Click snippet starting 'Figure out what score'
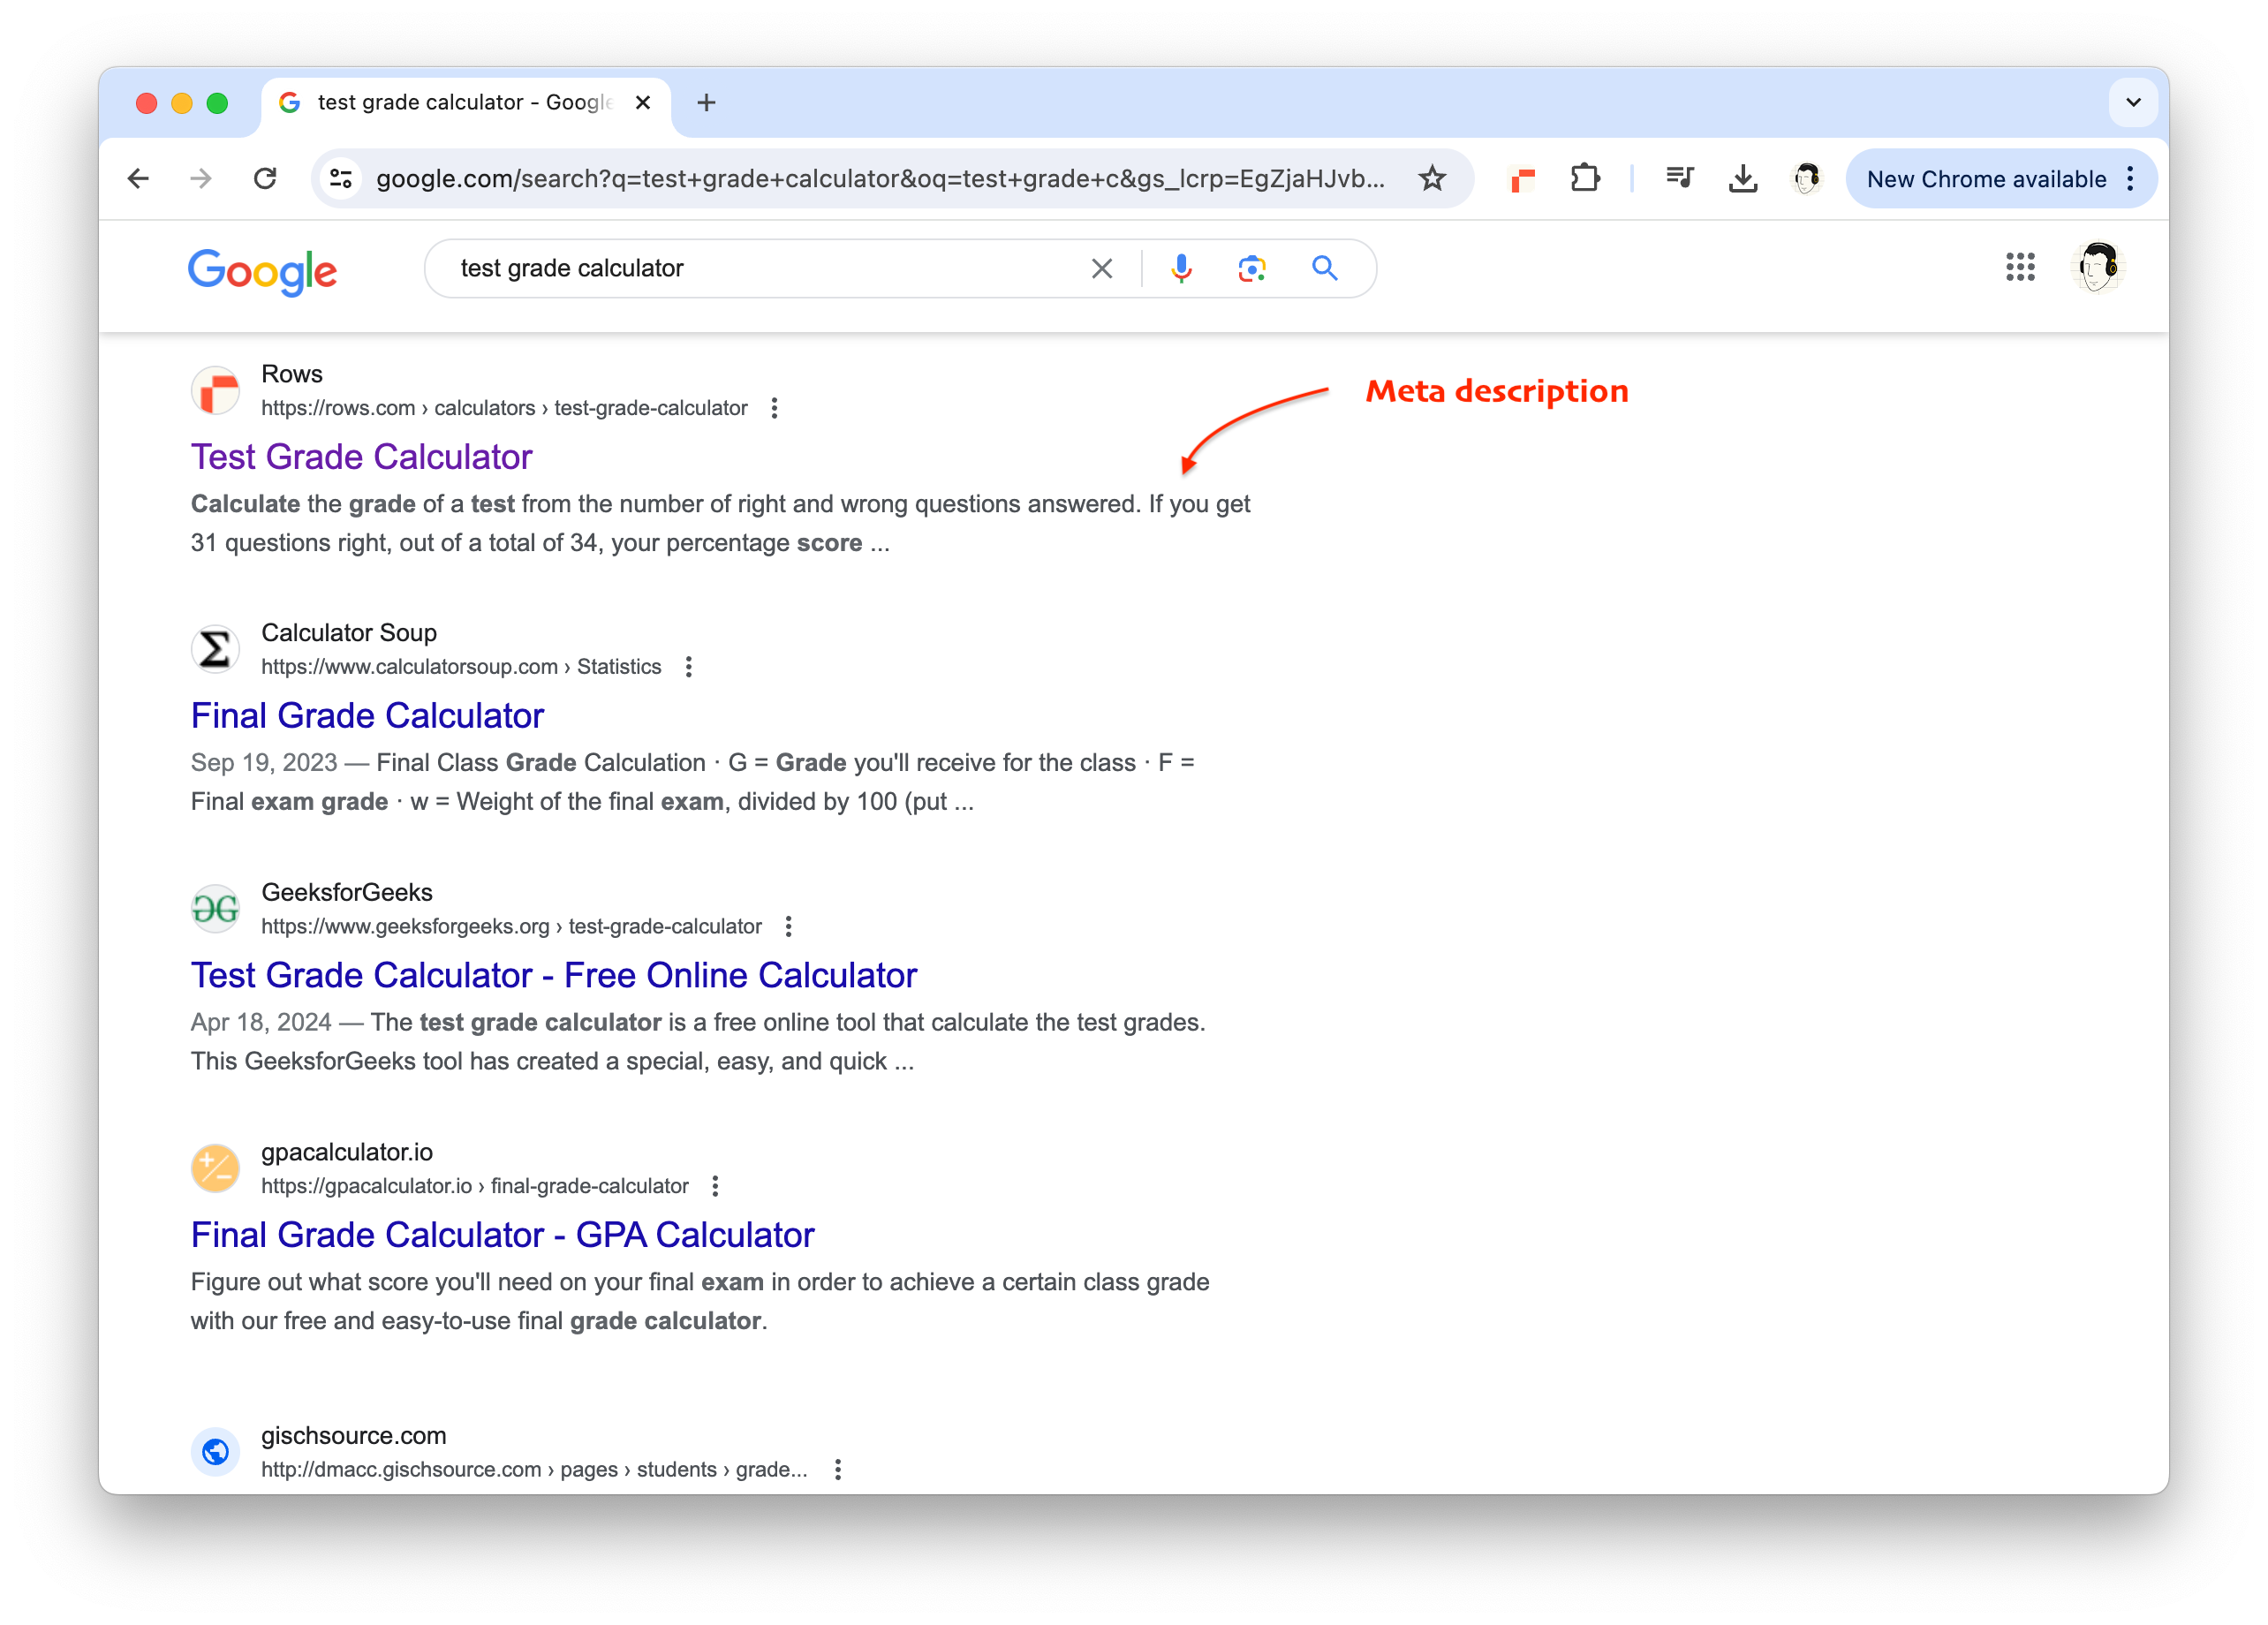The height and width of the screenshot is (1625, 2268). point(700,1302)
